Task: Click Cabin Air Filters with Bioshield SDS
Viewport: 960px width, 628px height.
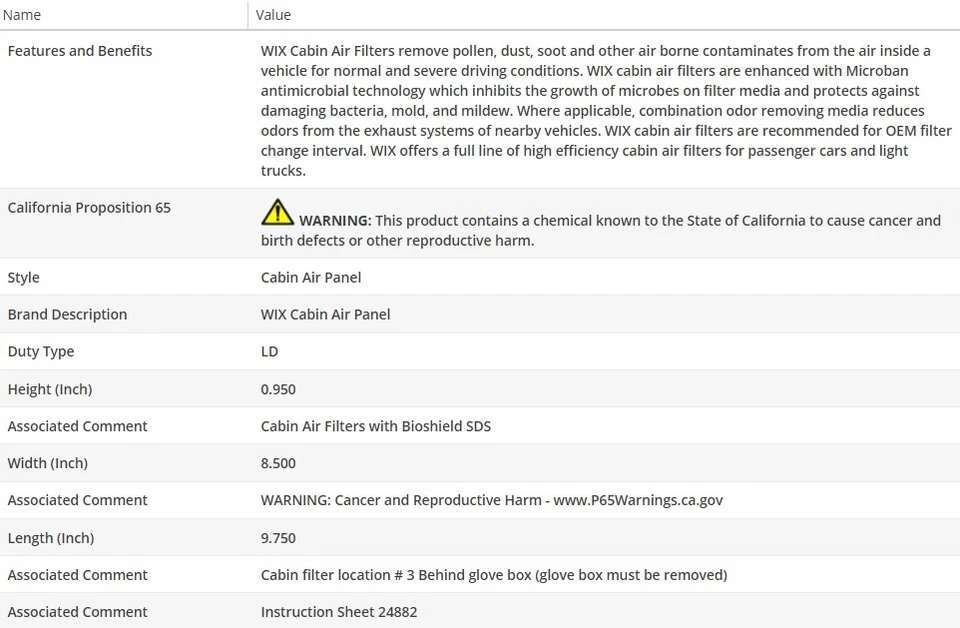Action: (375, 426)
